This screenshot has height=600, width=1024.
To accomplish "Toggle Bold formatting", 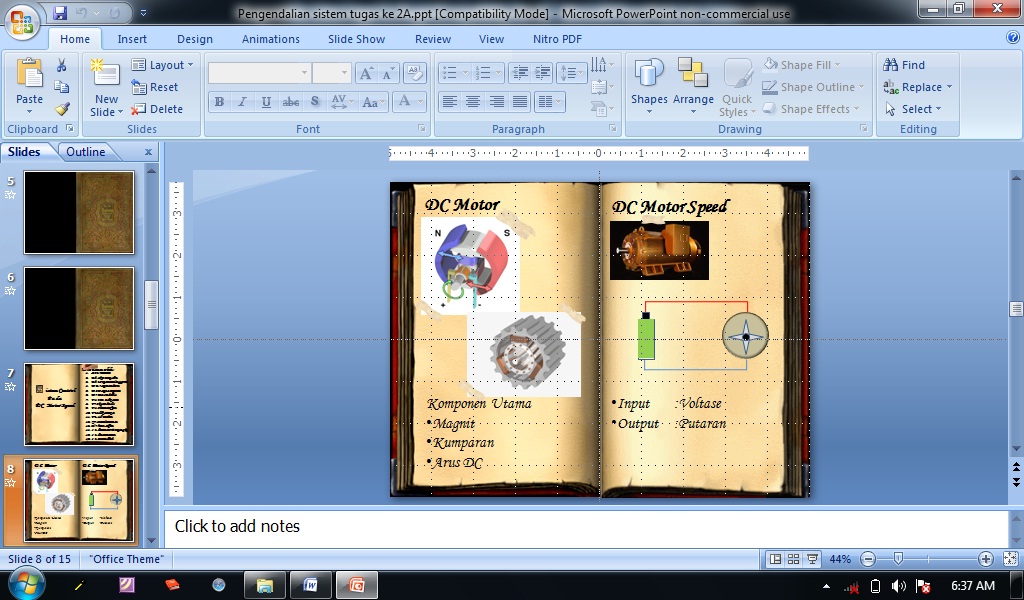I will pos(219,101).
